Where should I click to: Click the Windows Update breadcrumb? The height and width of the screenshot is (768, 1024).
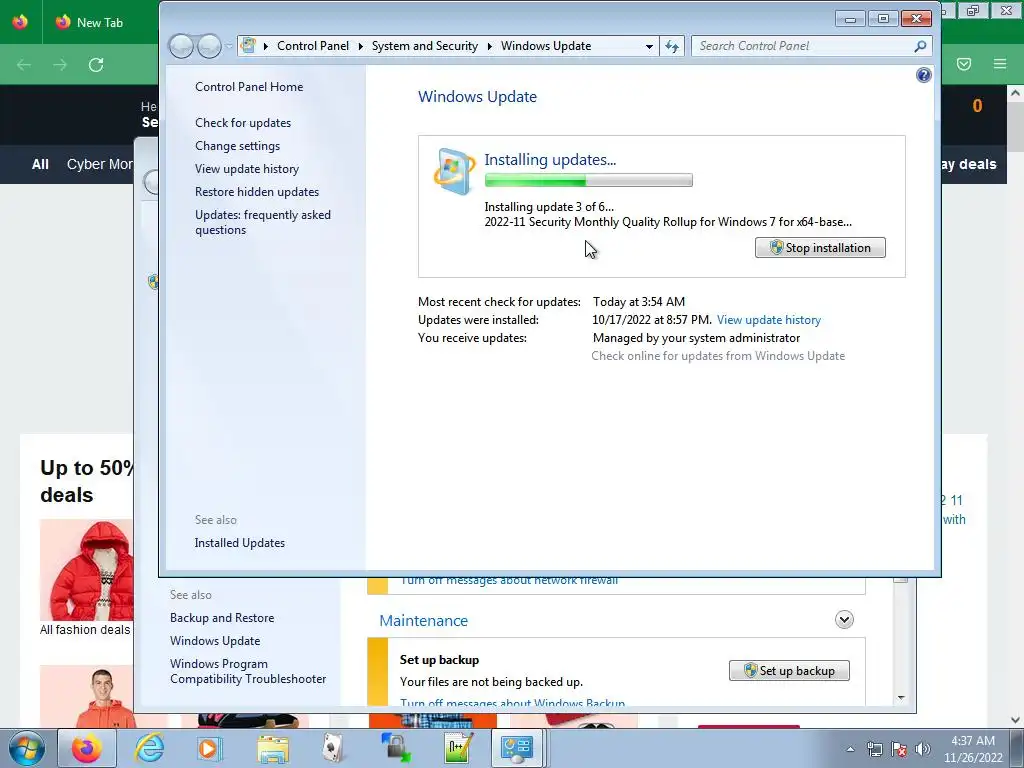point(546,46)
